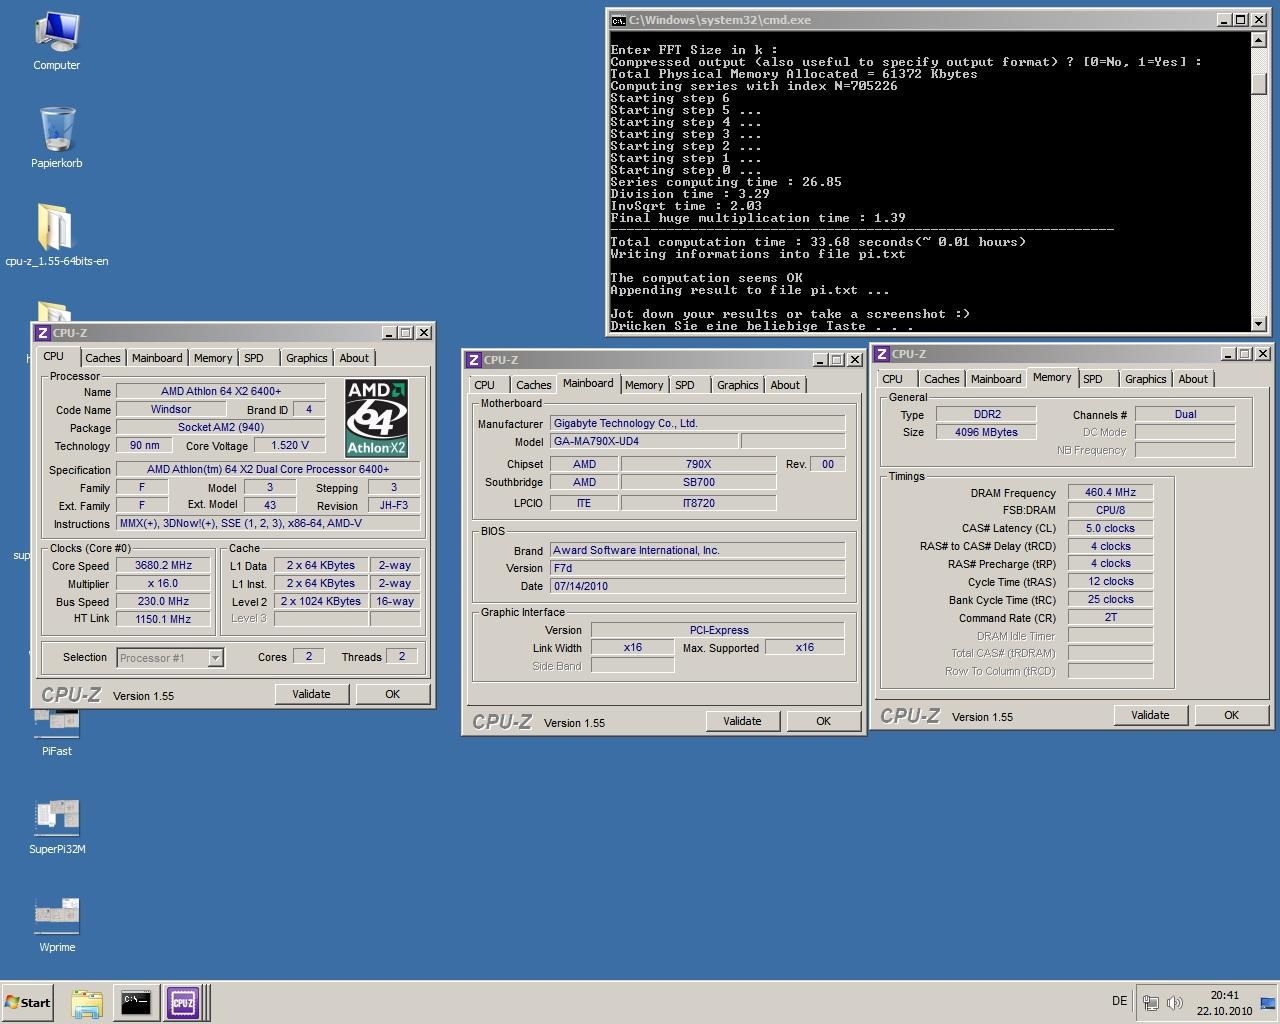Viewport: 1280px width, 1024px height.
Task: Select Mainboard tab in CPU window
Action: [x=157, y=358]
